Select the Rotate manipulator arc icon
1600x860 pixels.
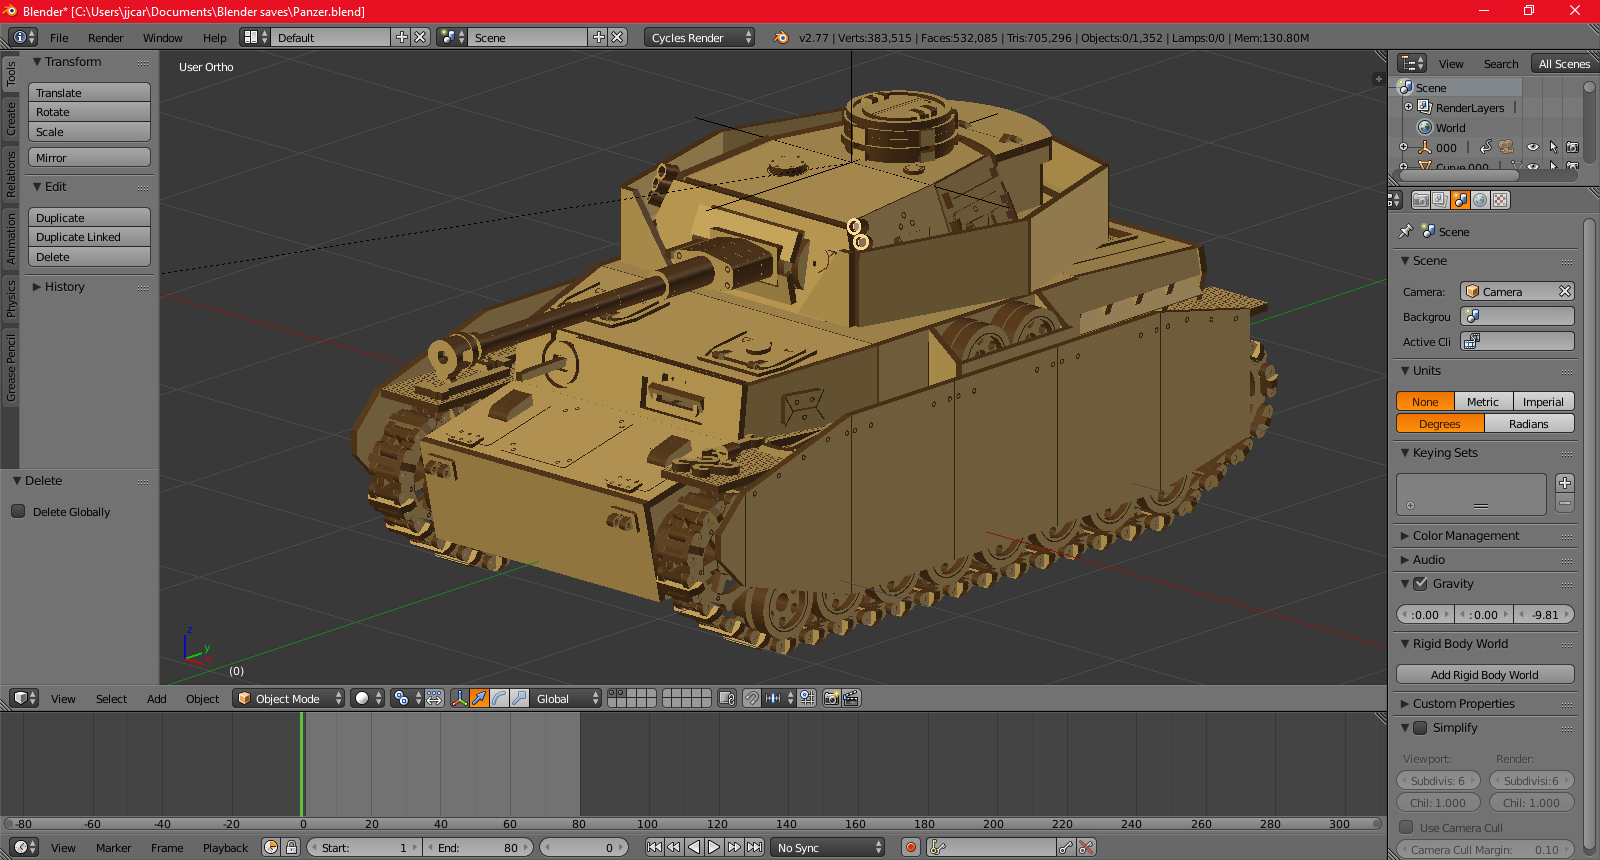point(499,698)
